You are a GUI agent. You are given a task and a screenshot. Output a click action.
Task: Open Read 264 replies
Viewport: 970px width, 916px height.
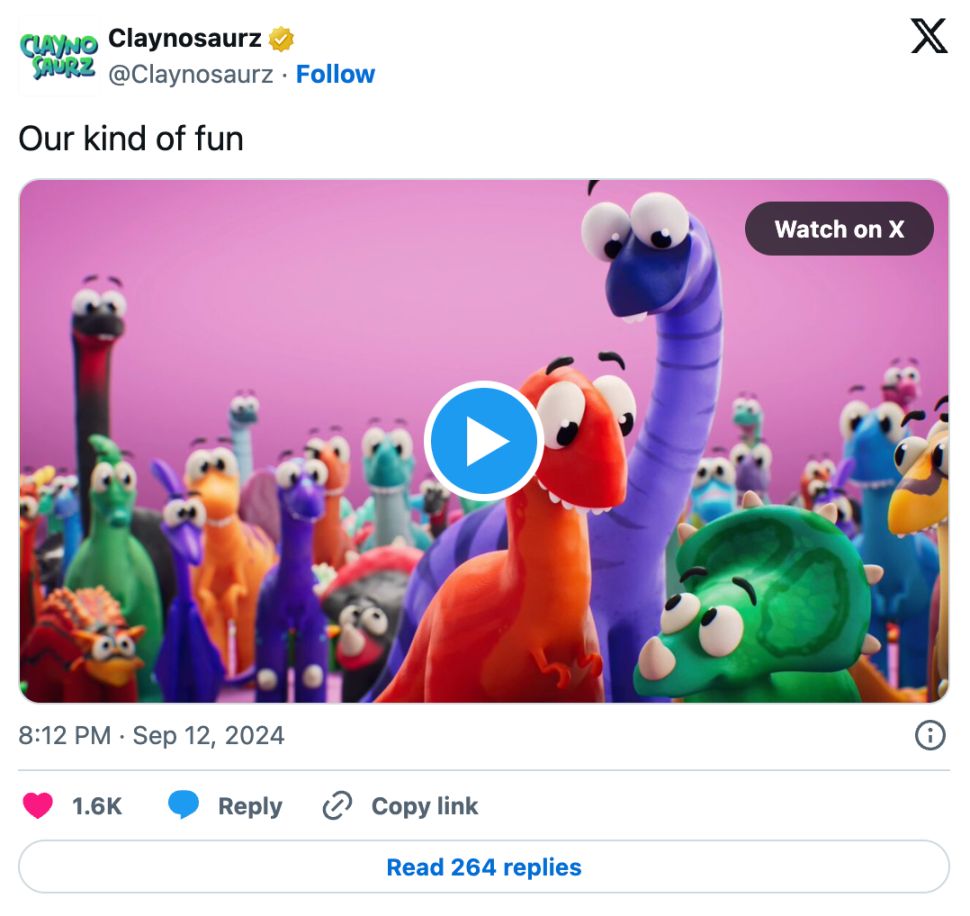484,866
